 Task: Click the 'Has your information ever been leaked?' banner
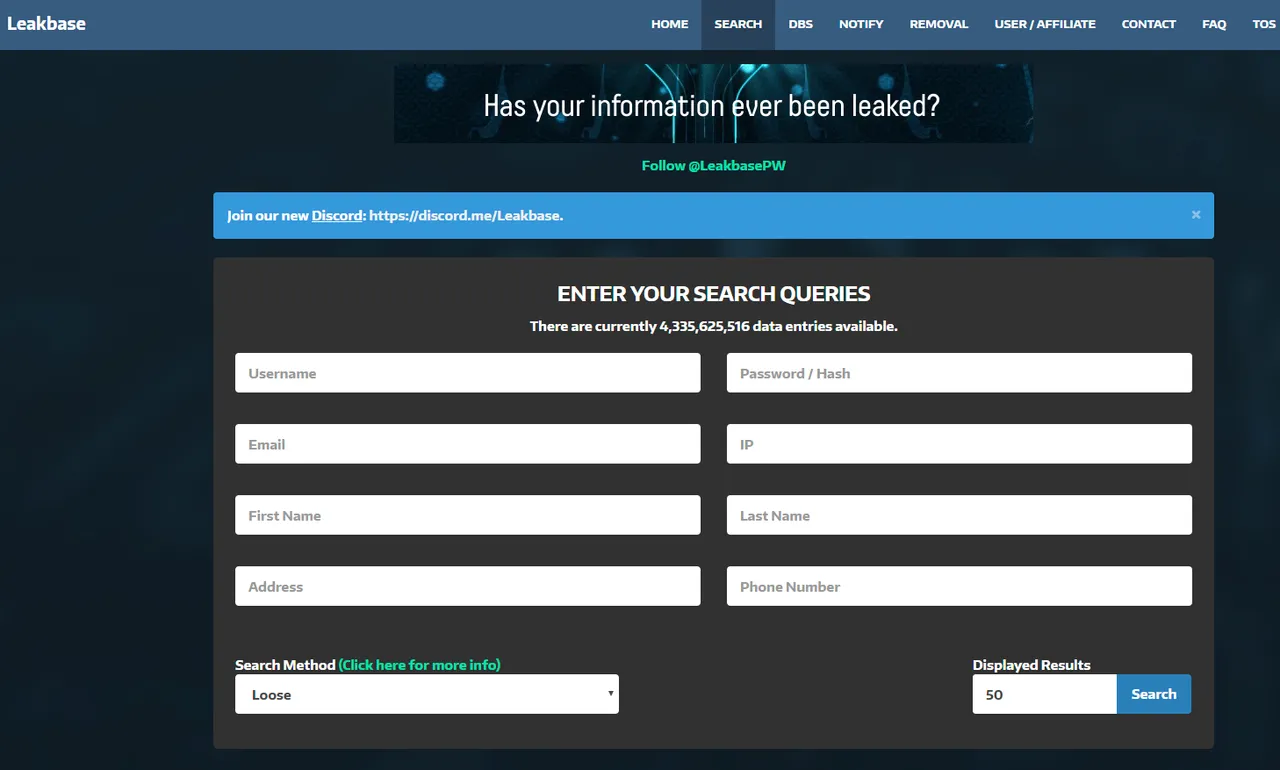tap(713, 104)
